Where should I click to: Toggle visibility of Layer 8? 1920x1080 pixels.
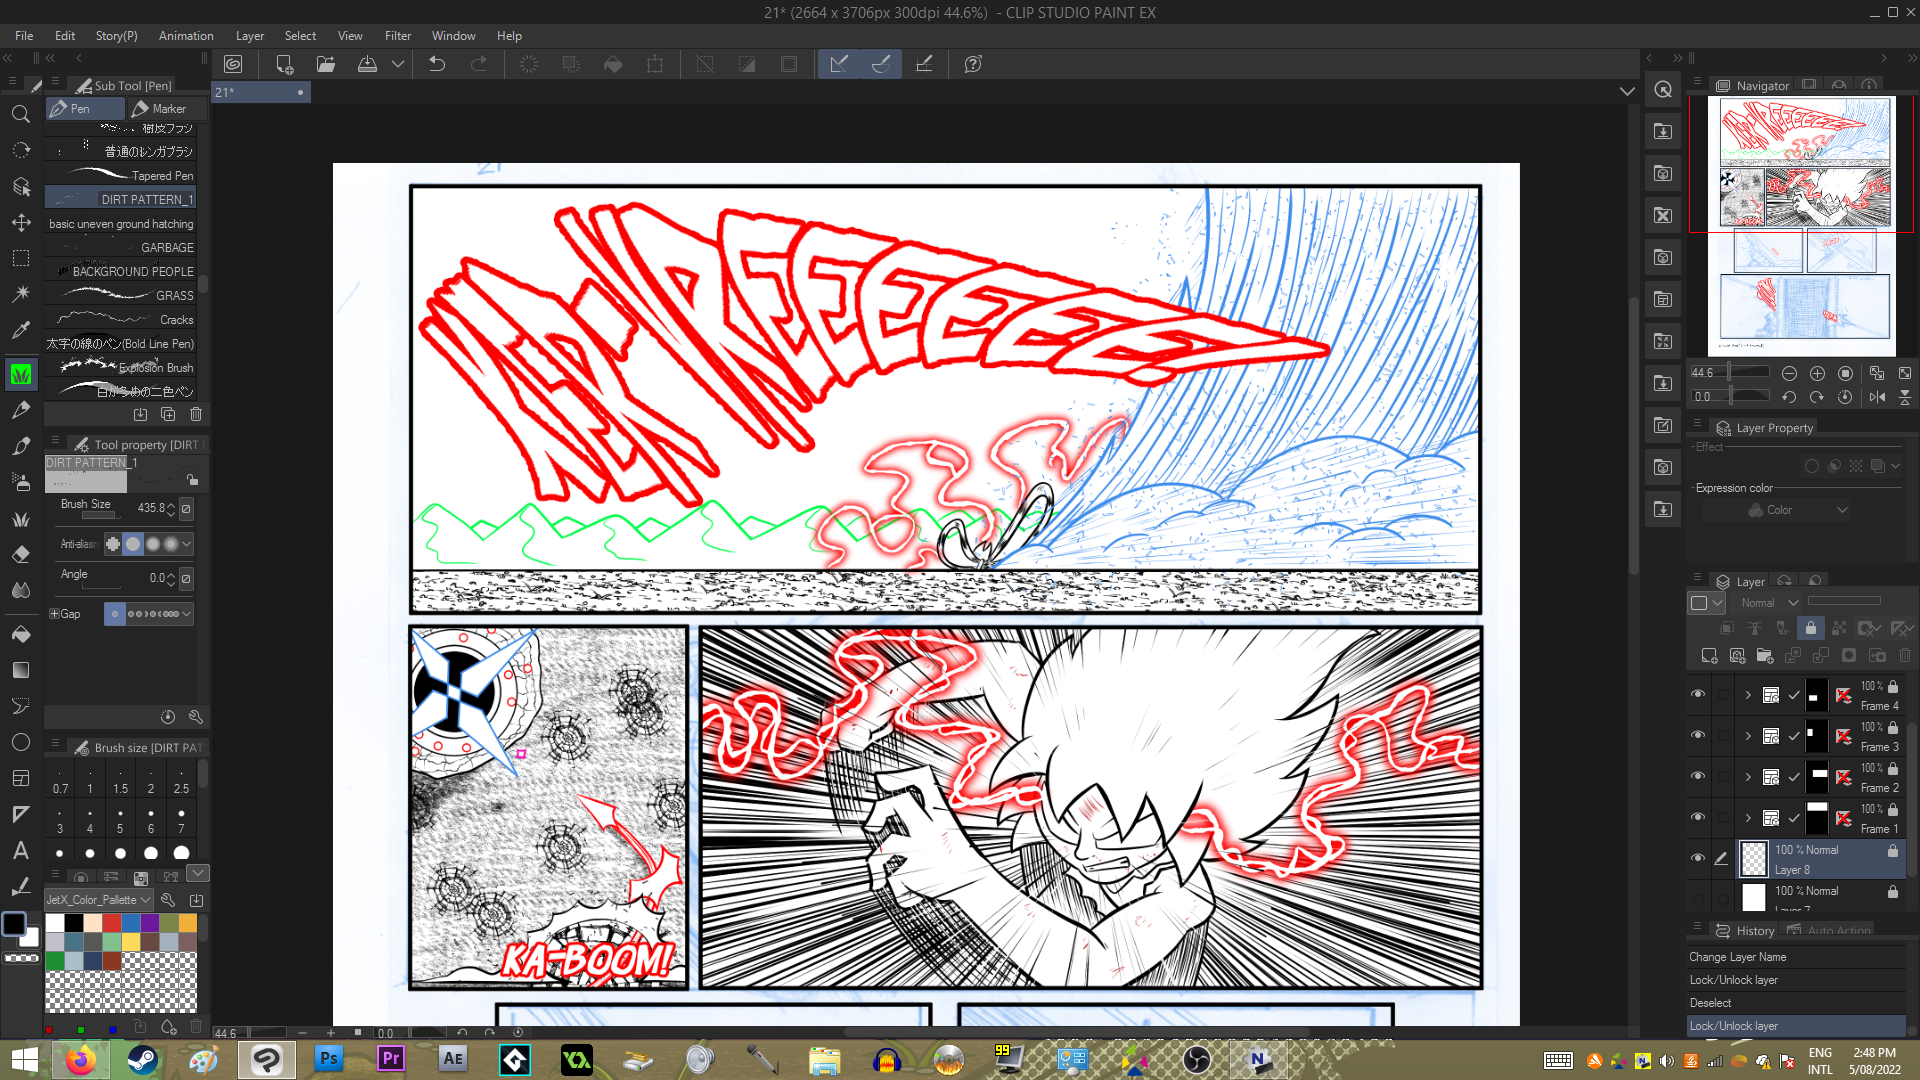point(1697,858)
